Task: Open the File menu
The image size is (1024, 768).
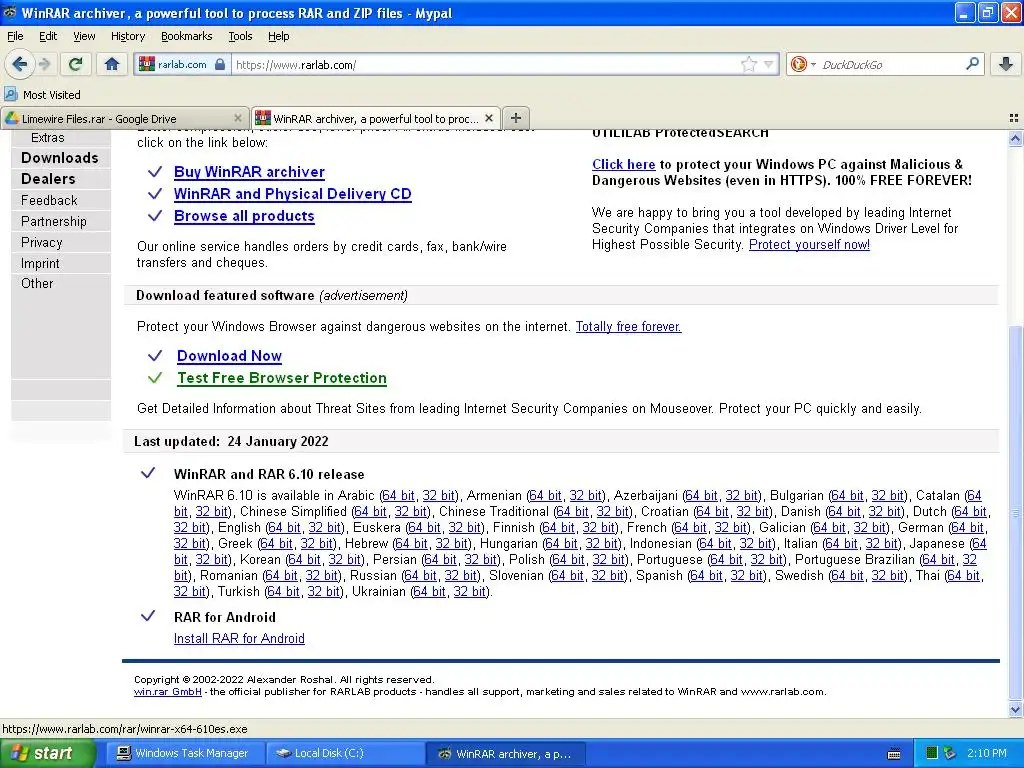Action: pyautogui.click(x=15, y=36)
